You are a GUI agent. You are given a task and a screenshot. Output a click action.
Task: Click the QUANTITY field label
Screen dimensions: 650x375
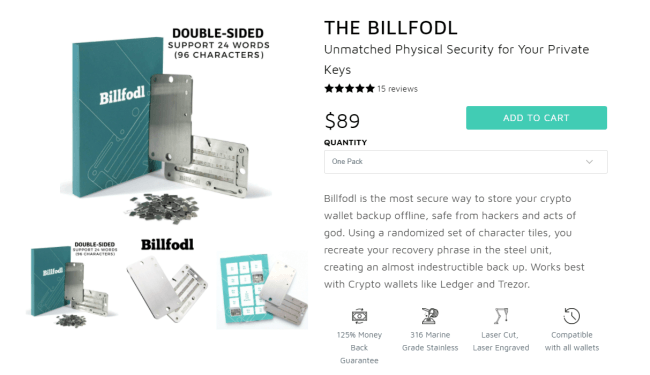345,143
